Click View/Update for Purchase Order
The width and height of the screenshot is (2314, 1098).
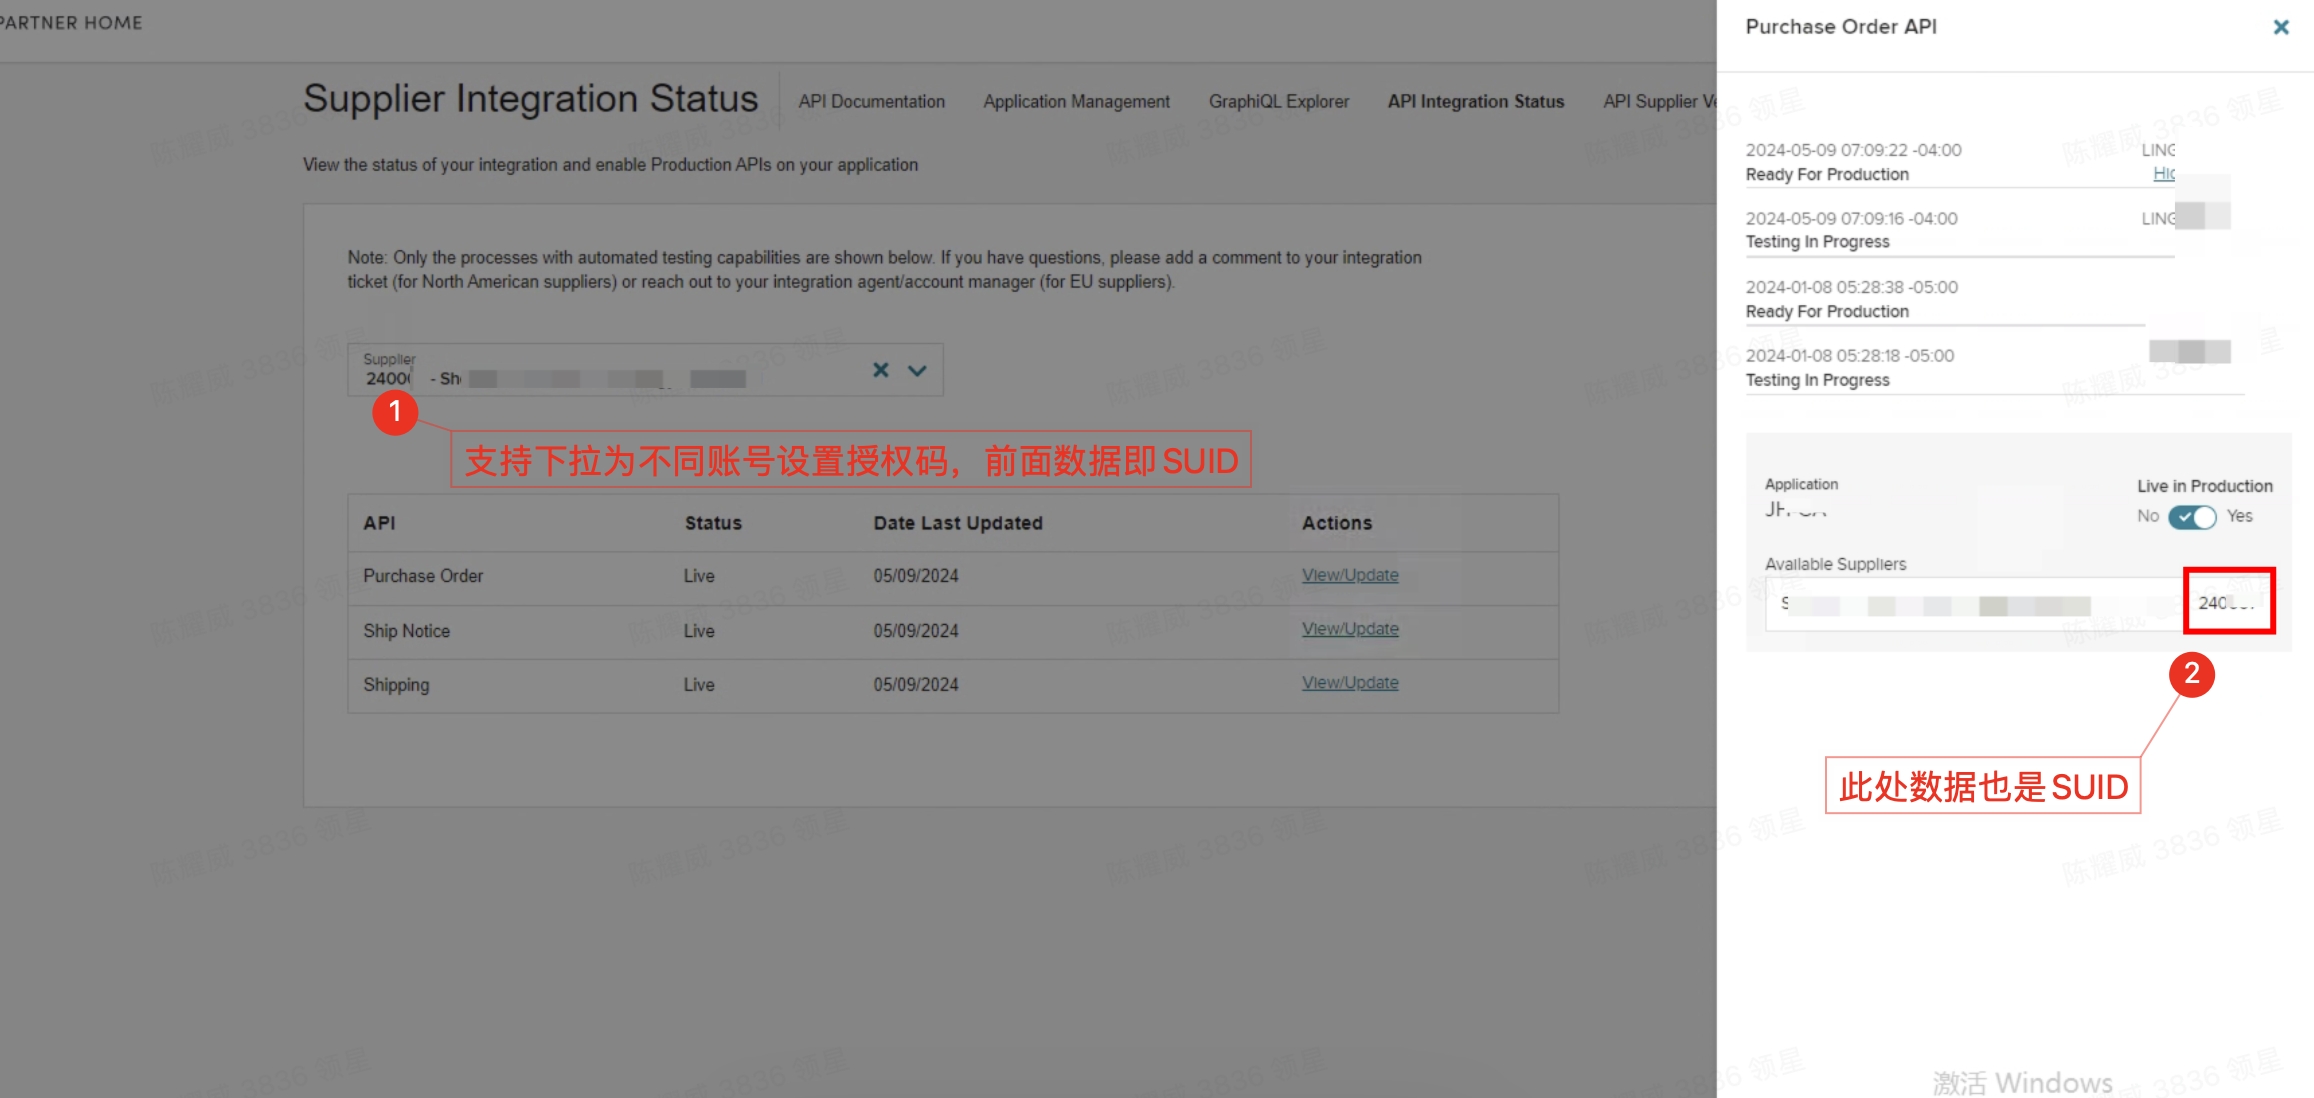tap(1349, 575)
